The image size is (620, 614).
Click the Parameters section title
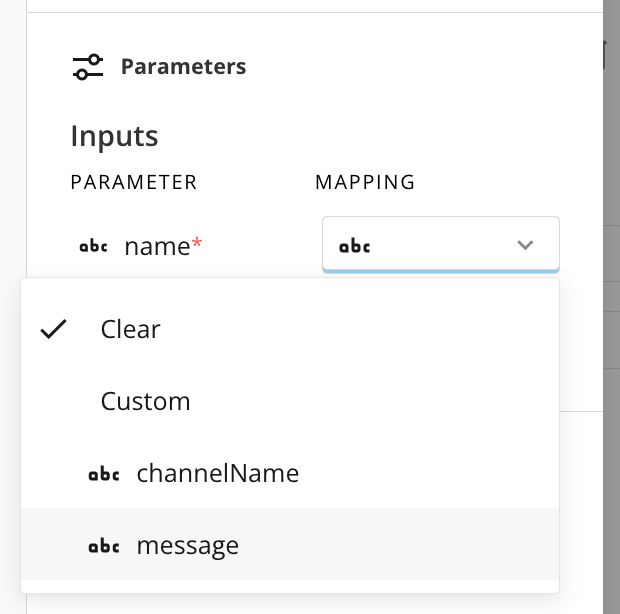click(183, 67)
